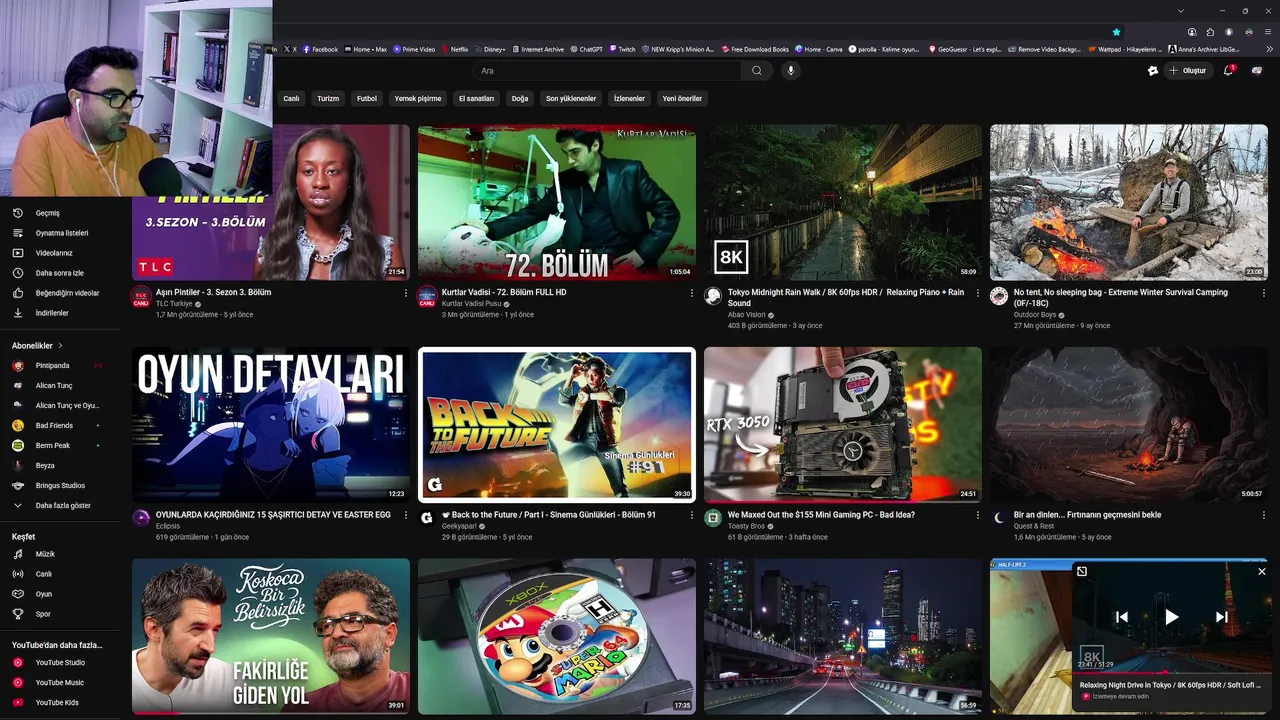Open the account avatar menu
Screen dimensions: 1280x720
pos(1257,71)
